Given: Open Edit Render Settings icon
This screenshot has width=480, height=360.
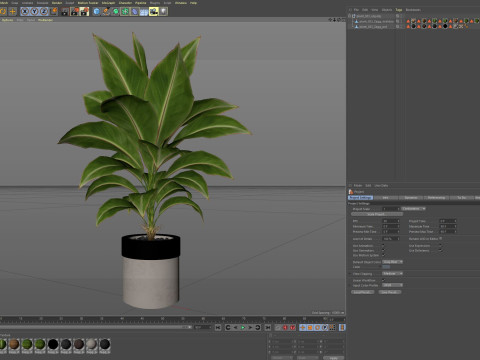Looking at the screenshot, I should pyautogui.click(x=84, y=12).
